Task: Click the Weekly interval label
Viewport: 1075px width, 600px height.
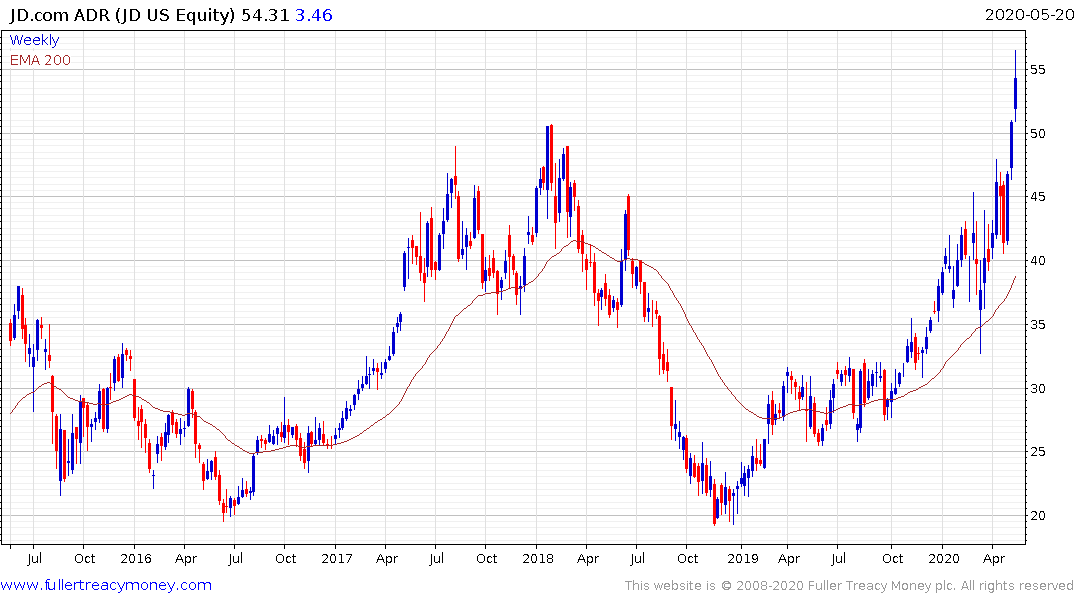Action: click(34, 40)
